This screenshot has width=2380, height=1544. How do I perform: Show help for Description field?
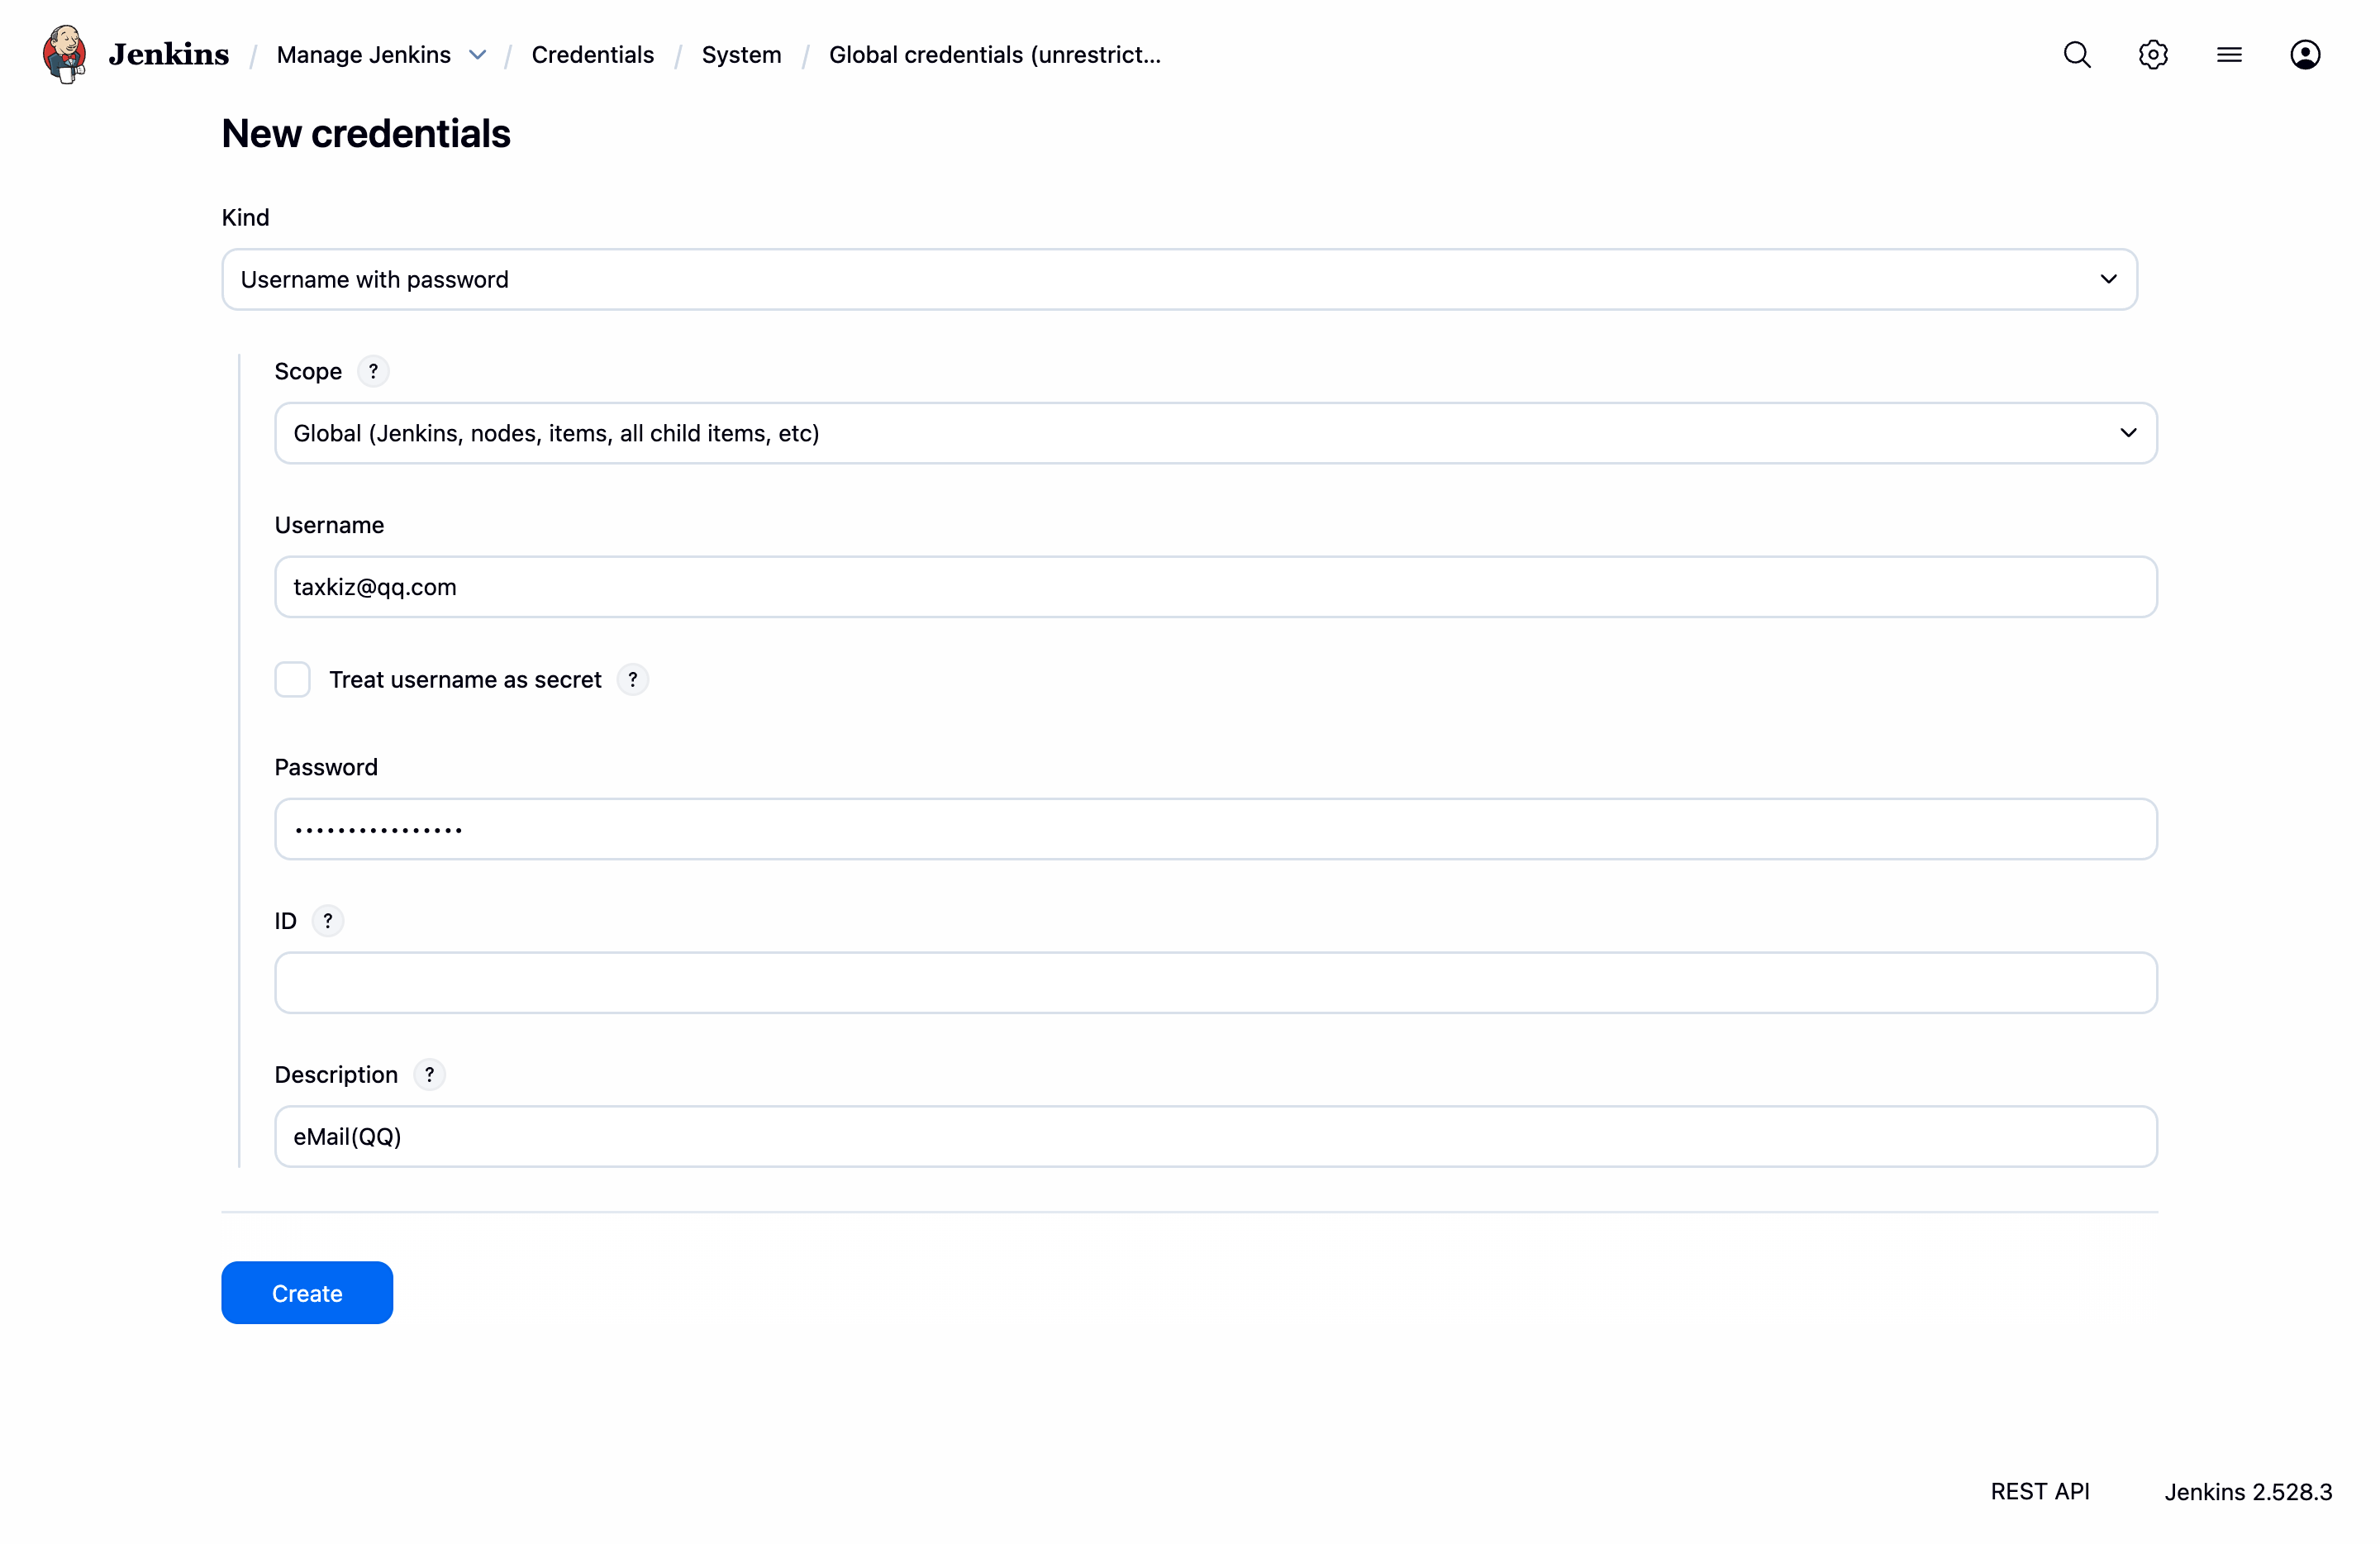(x=429, y=1075)
